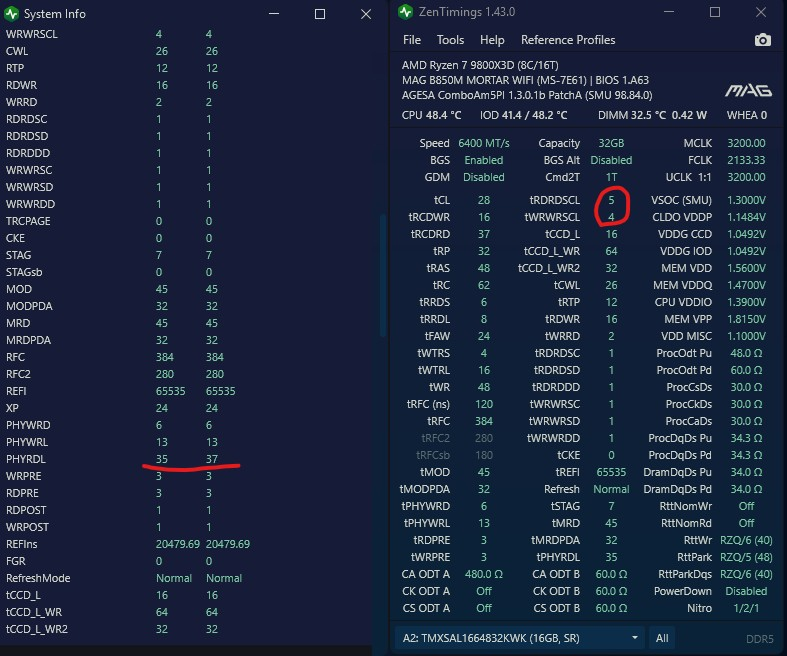
Task: Click the 6400 MT/s speed value
Action: point(483,143)
